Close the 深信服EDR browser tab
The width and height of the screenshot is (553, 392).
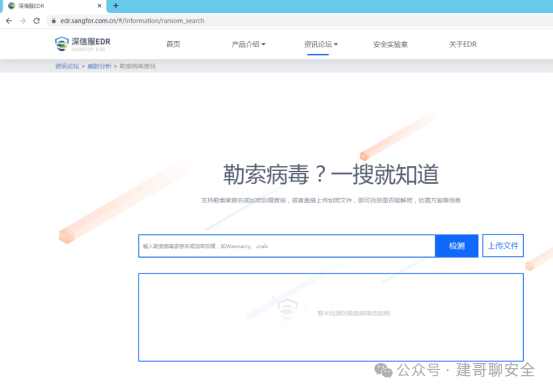(99, 6)
